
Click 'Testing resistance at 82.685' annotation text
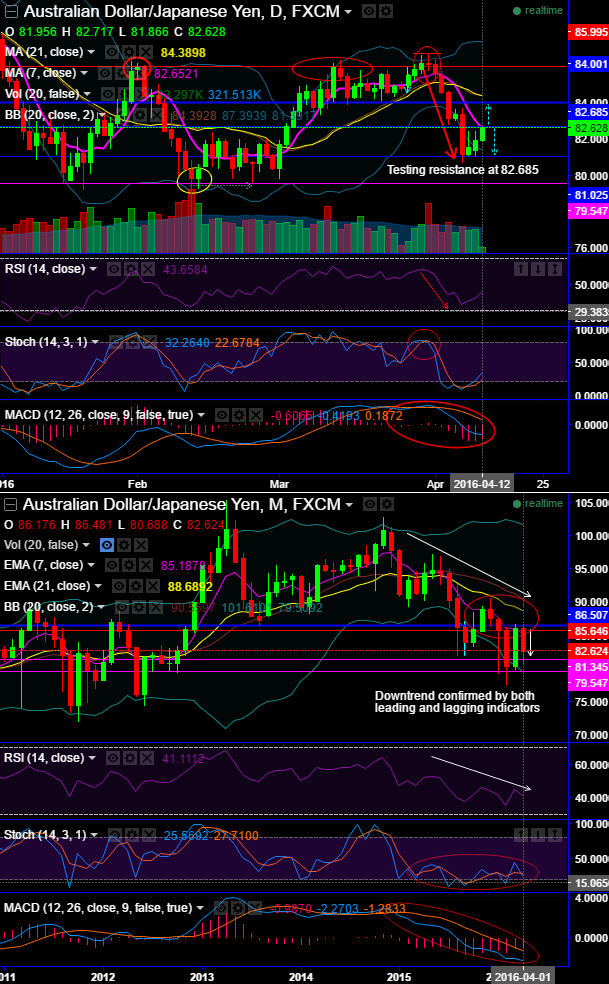click(x=463, y=170)
